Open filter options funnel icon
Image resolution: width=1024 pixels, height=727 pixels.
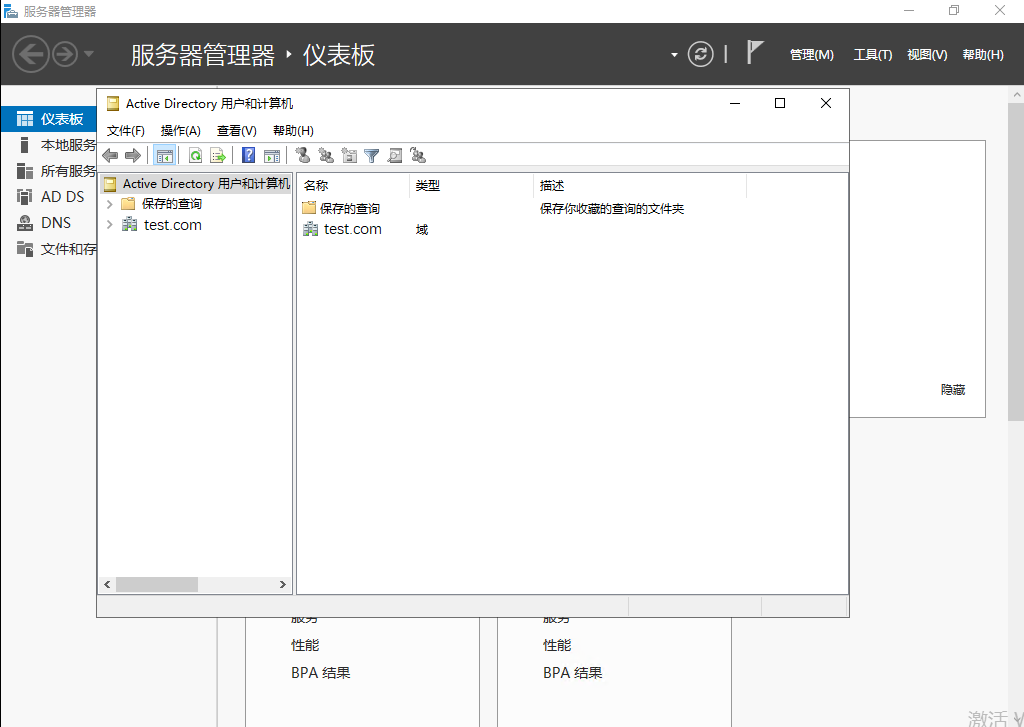(372, 155)
